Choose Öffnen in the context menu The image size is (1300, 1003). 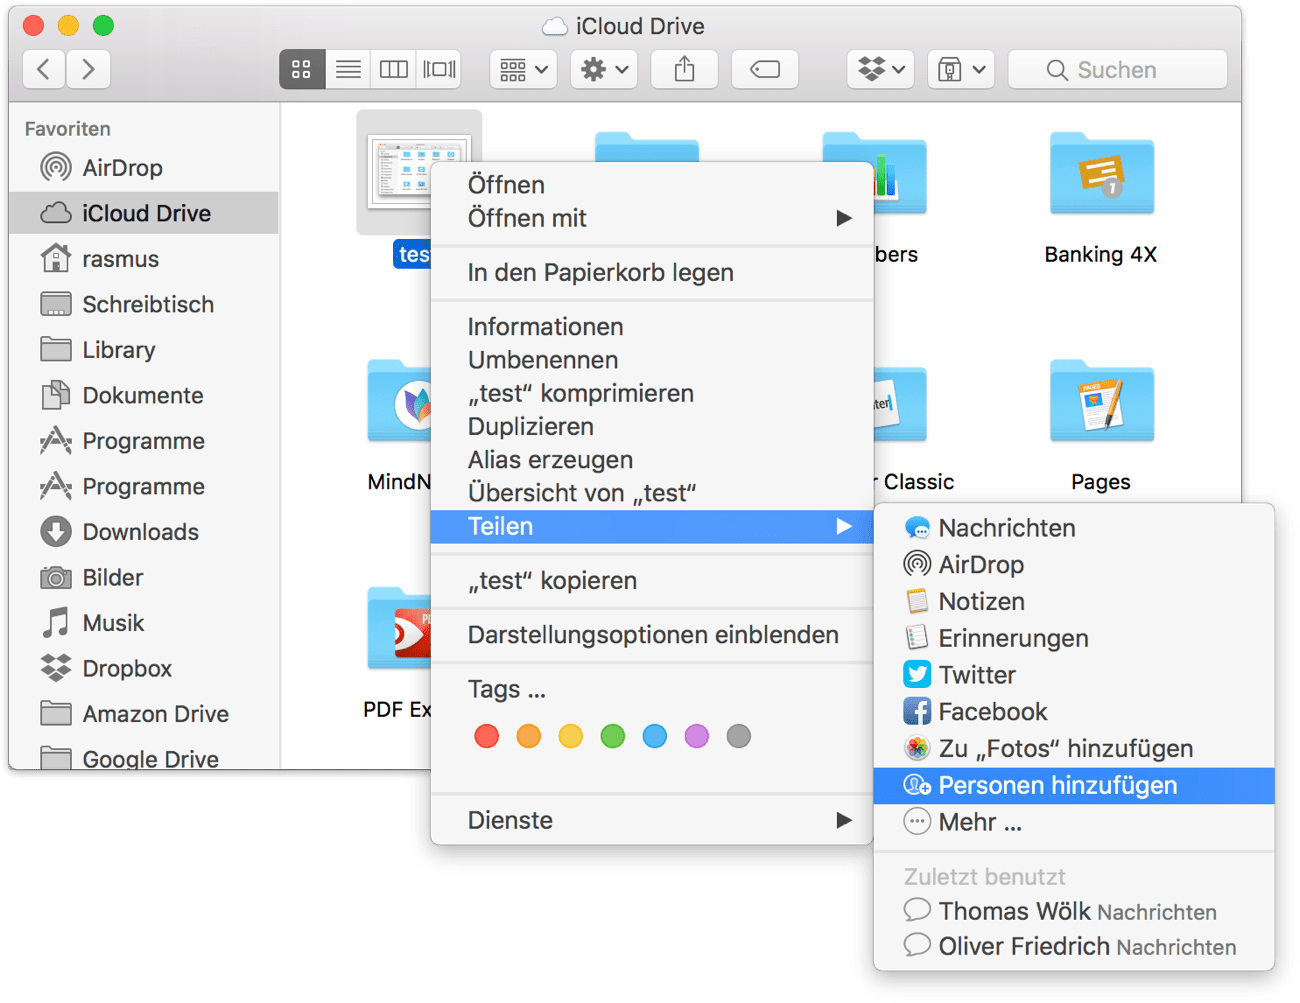coord(652,185)
